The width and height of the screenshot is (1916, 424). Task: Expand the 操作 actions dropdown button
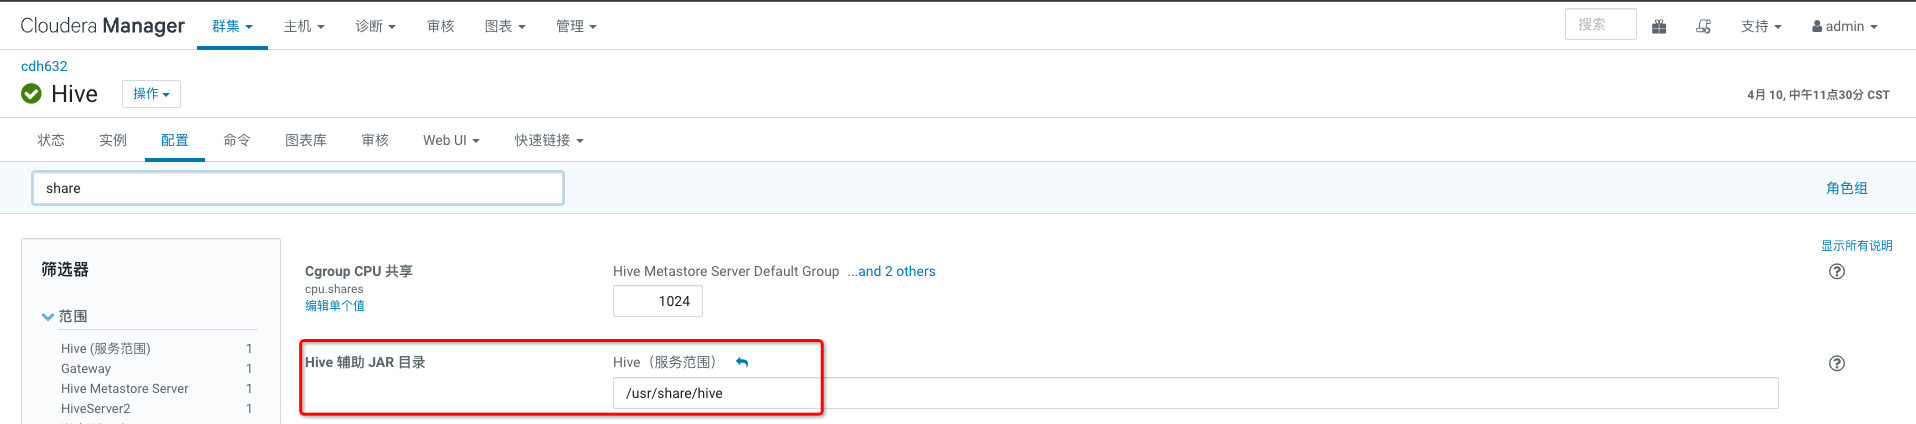pos(151,94)
